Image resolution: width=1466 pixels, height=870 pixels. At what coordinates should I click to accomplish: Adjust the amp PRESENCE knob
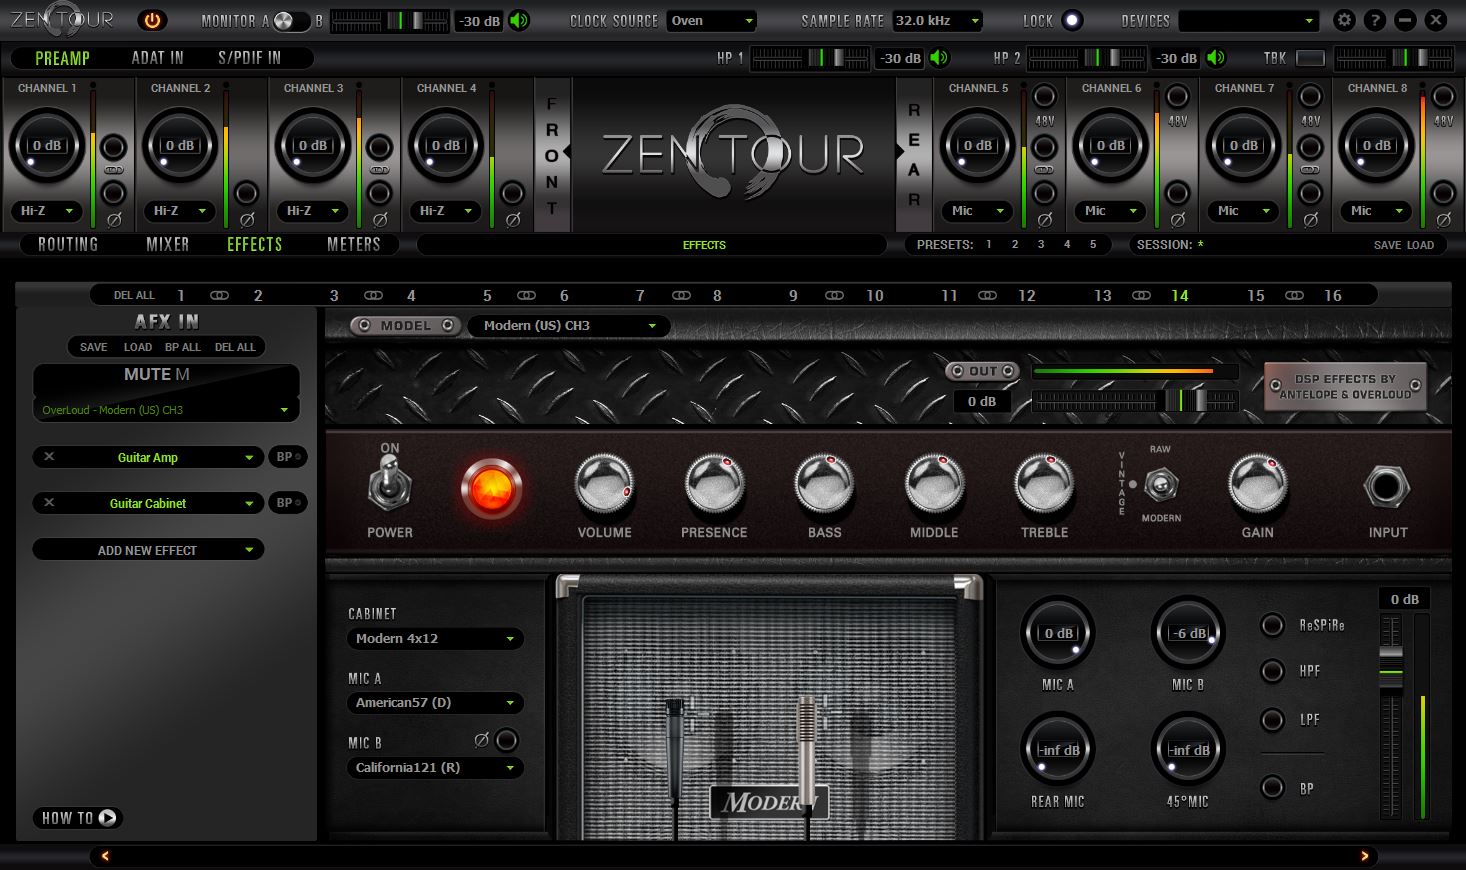[x=714, y=485]
